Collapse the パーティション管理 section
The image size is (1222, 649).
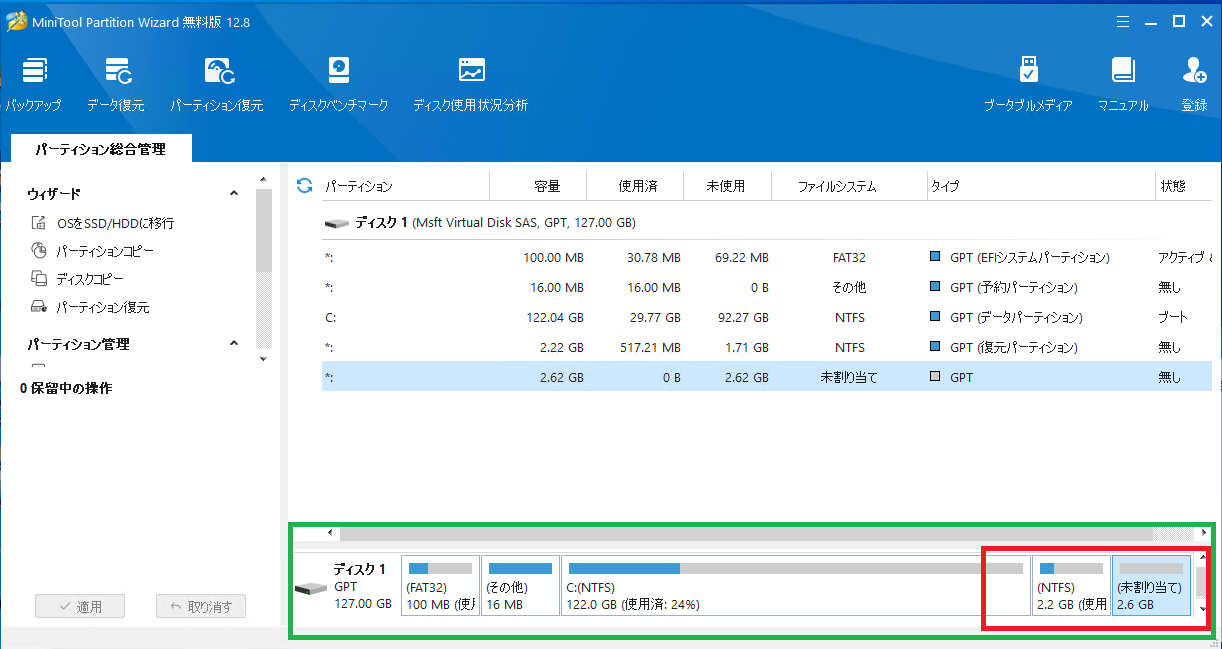[234, 343]
